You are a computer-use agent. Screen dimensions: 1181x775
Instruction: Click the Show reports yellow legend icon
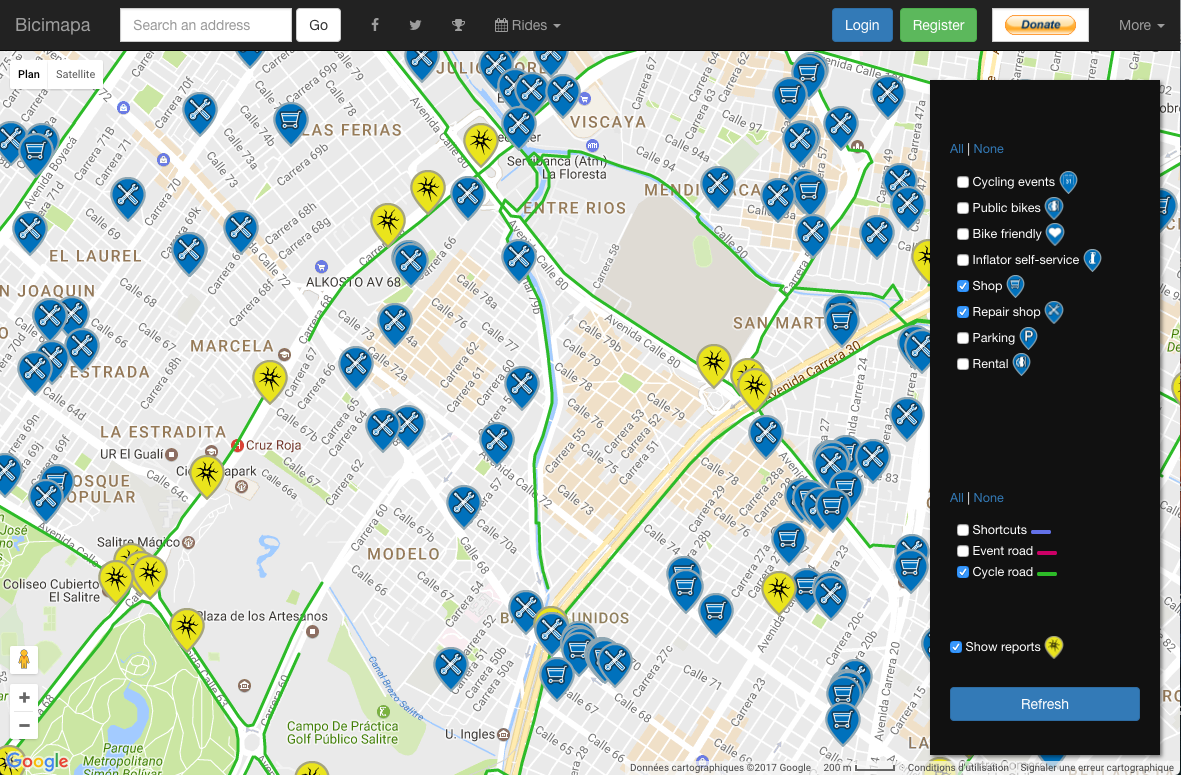coord(1054,646)
